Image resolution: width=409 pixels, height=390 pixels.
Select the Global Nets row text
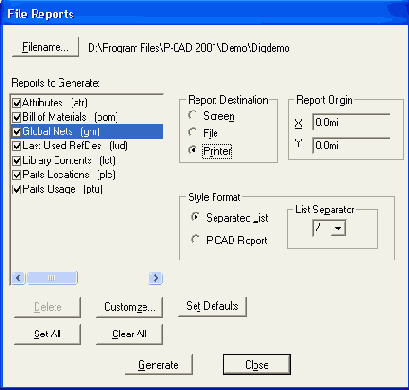pyautogui.click(x=61, y=132)
